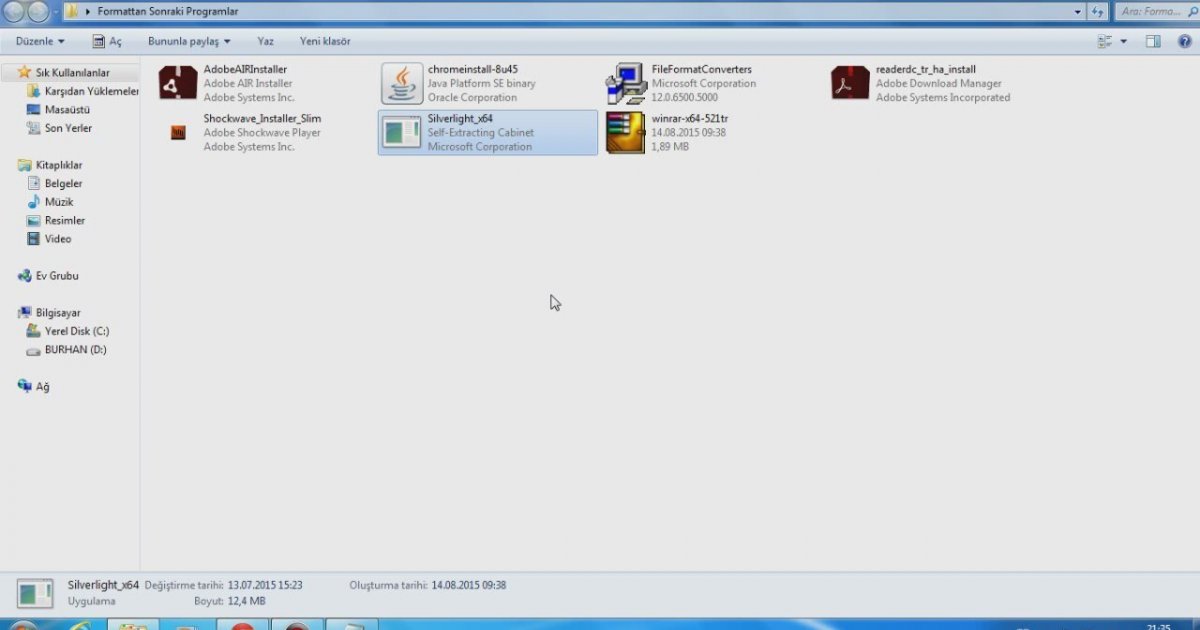Click the 'Oluşturma tarihi: 14.08.2015 09:38' text

click(428, 585)
